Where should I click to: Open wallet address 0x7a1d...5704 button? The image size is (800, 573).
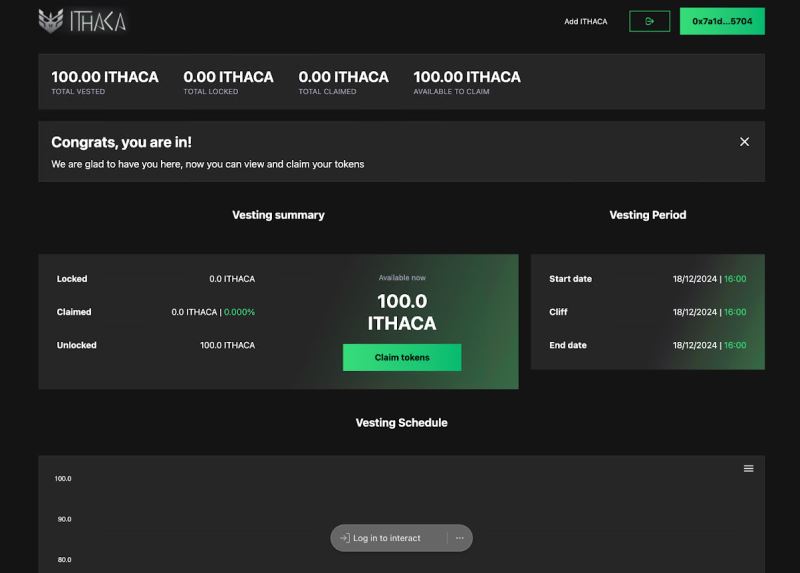(722, 21)
